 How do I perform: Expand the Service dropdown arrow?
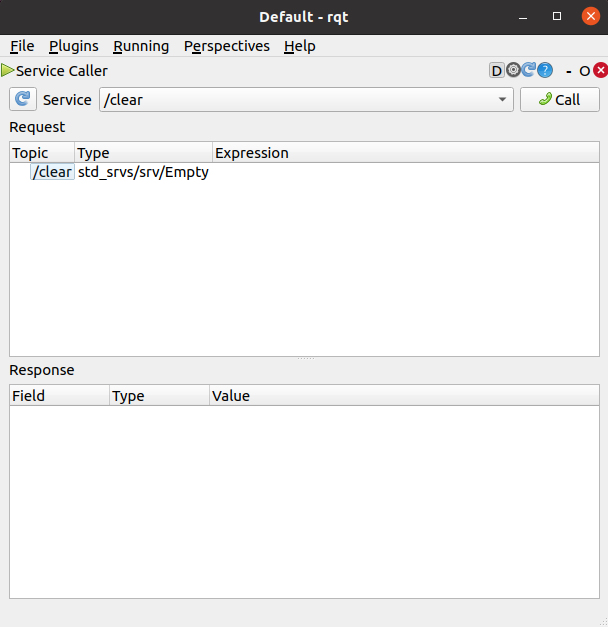502,100
